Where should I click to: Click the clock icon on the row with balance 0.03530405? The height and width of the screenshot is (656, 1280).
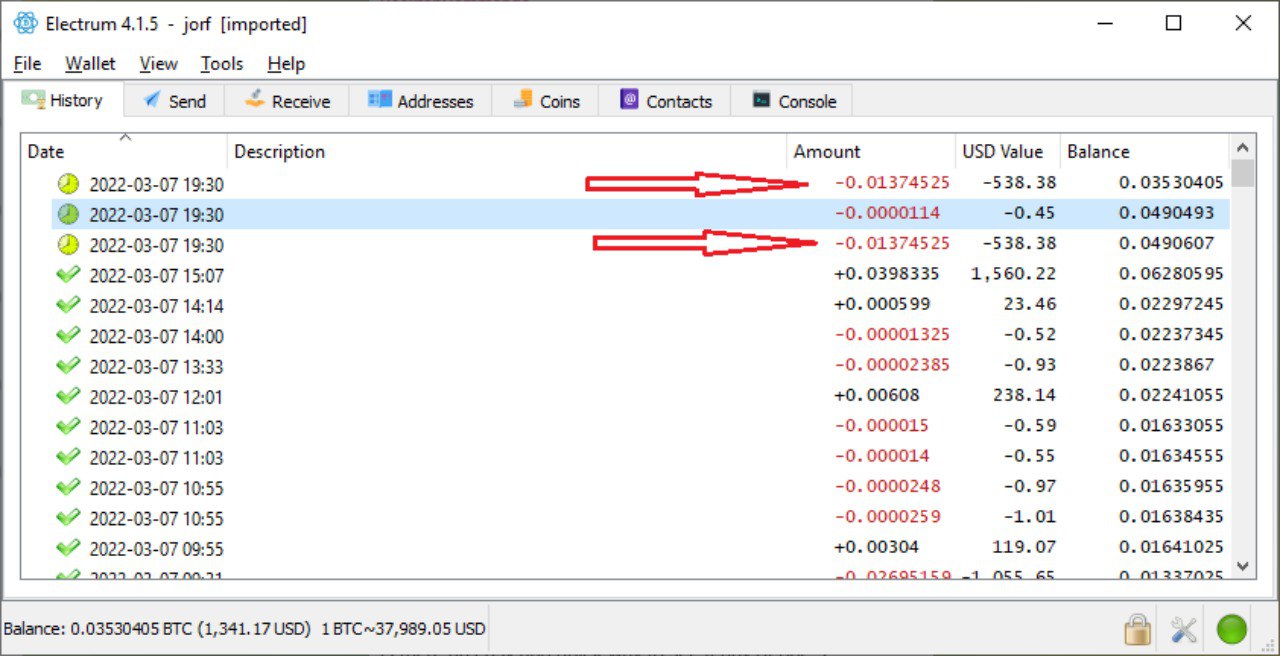click(x=68, y=184)
